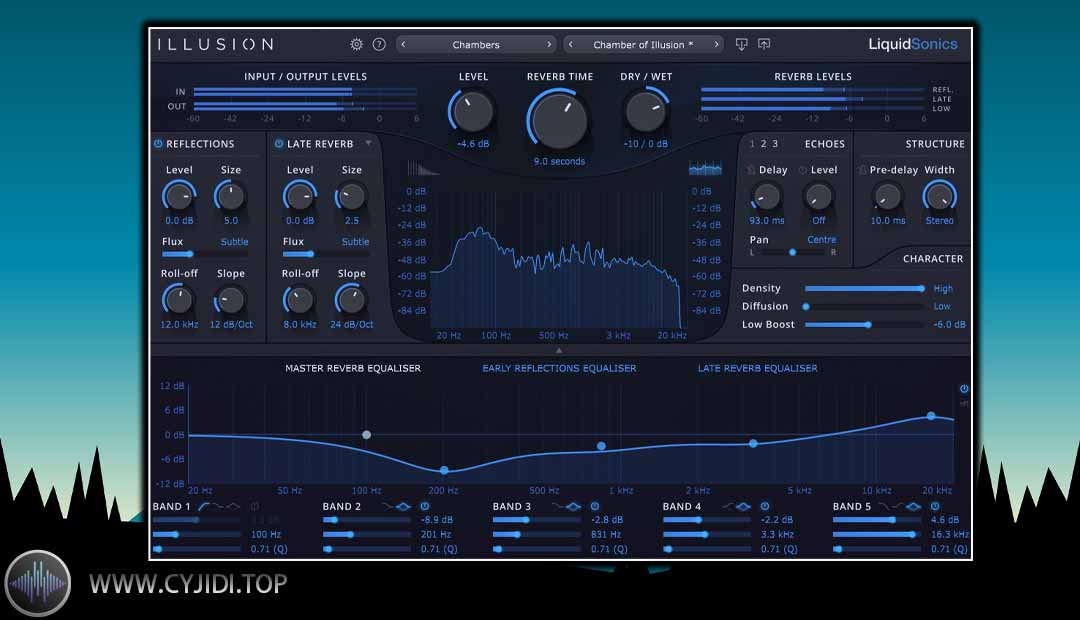Open the settings gear in the header
Screen dimensions: 1080x620
(x=356, y=44)
